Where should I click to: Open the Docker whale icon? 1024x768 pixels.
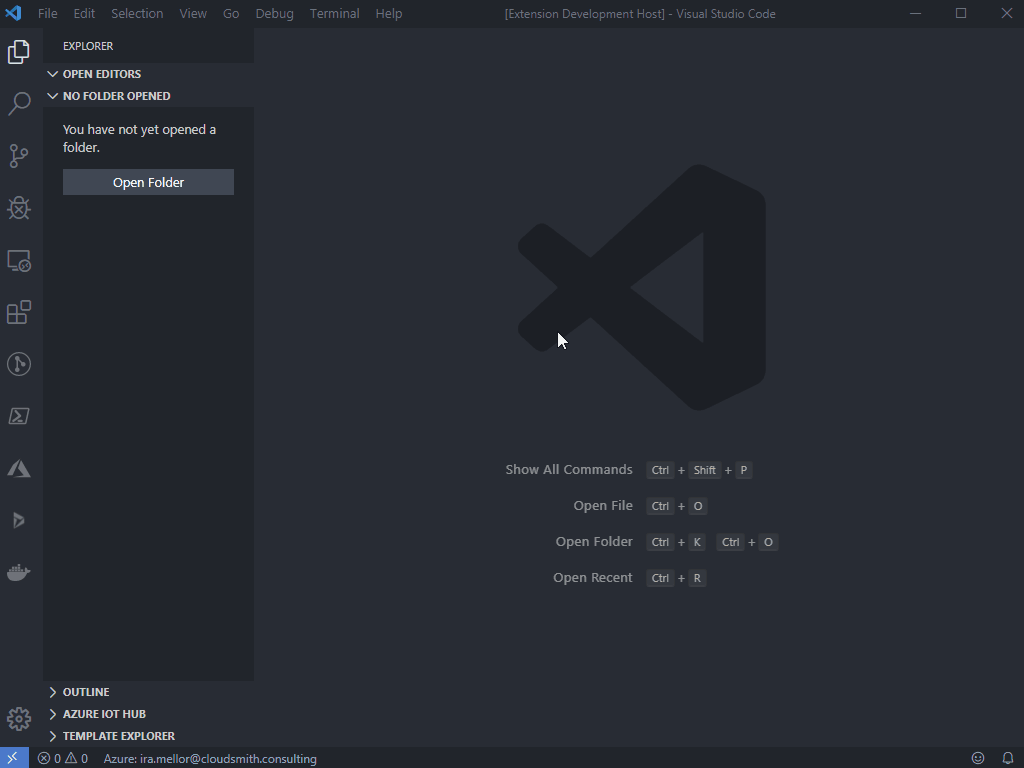19,572
